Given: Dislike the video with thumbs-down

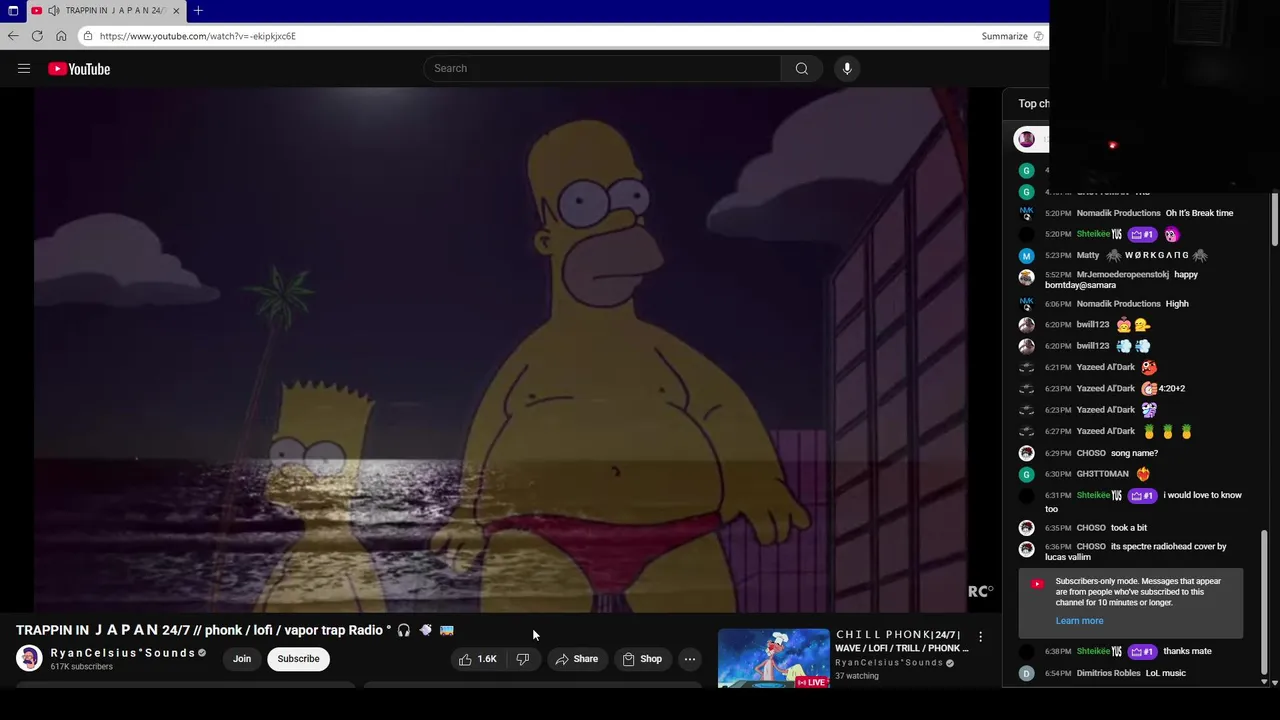Looking at the screenshot, I should (523, 659).
